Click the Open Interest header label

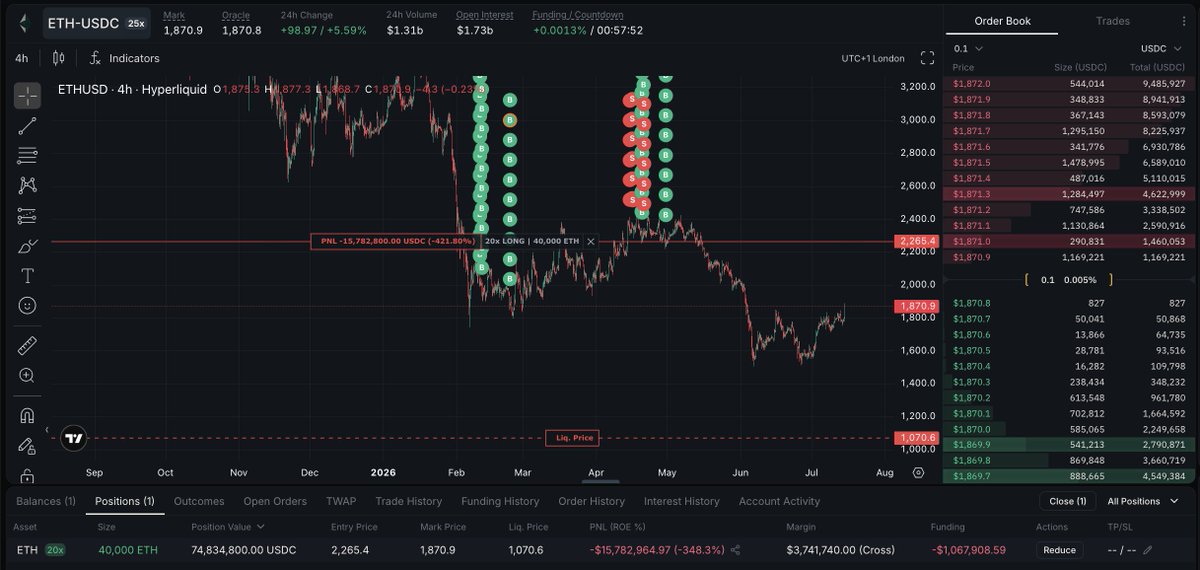tap(485, 15)
